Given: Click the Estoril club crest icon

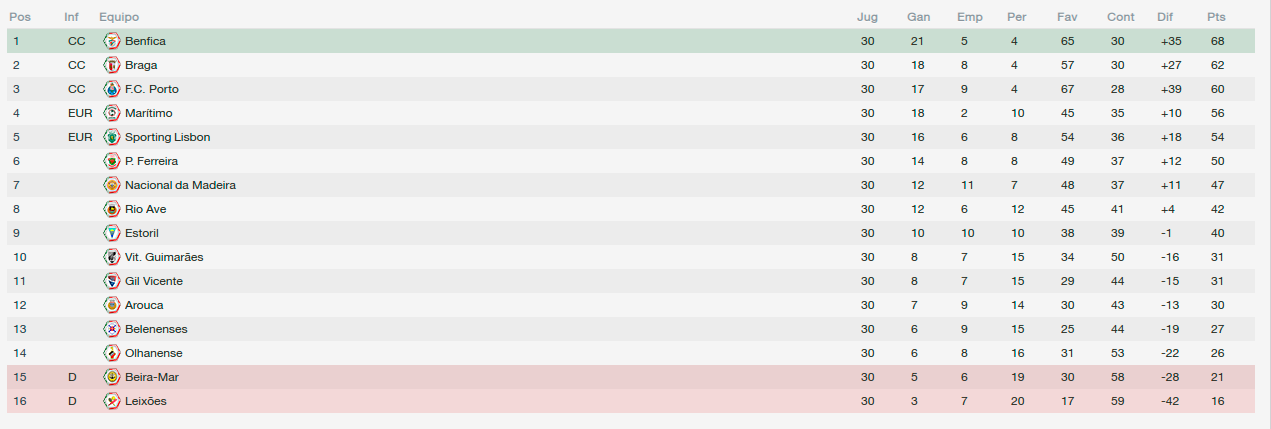Looking at the screenshot, I should coord(112,233).
